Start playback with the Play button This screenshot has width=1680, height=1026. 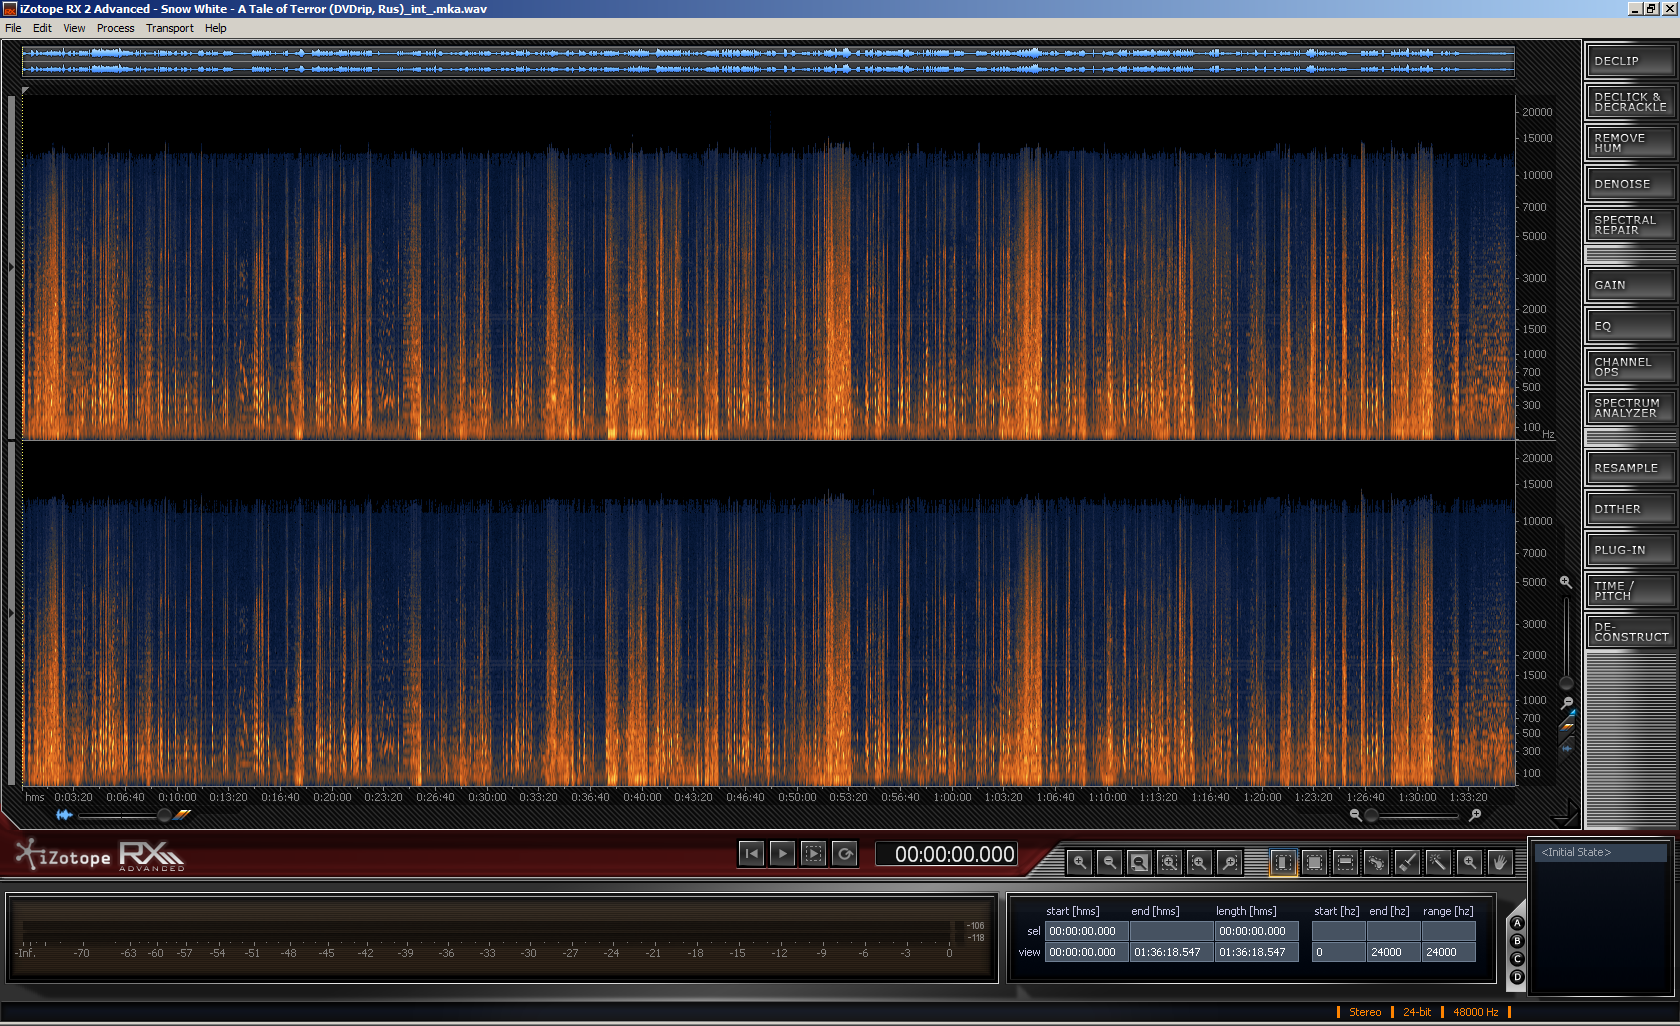coord(782,853)
